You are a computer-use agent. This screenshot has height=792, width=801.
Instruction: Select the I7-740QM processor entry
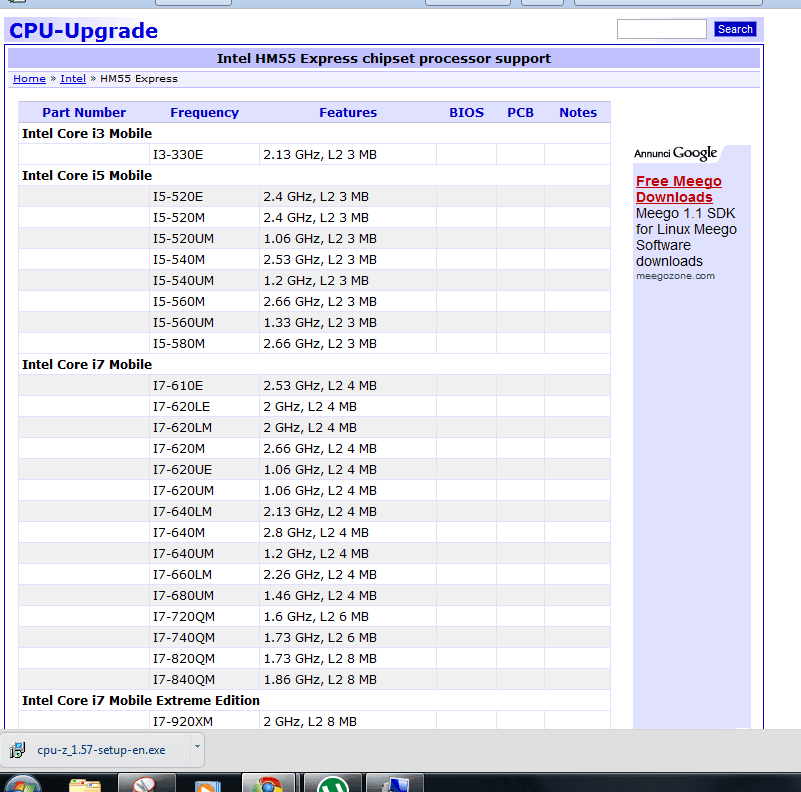184,637
